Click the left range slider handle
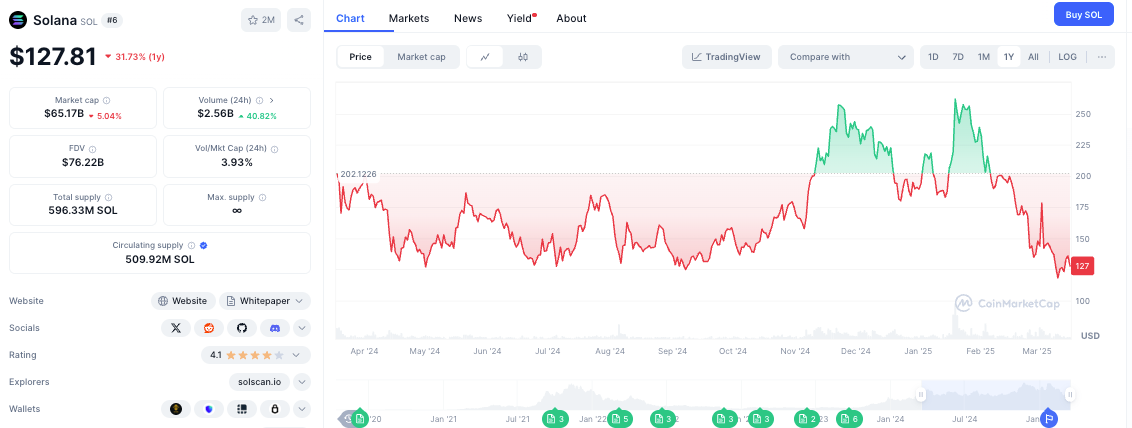 pos(921,395)
